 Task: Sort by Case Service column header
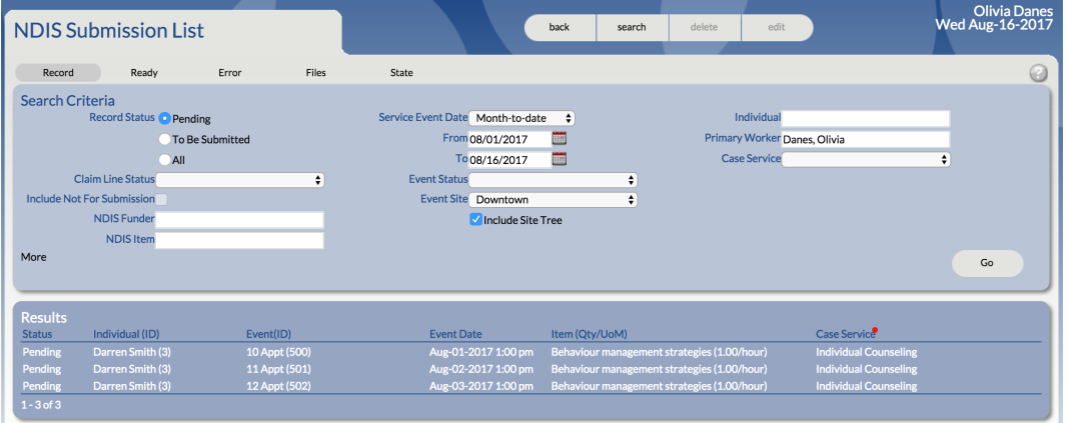[845, 334]
